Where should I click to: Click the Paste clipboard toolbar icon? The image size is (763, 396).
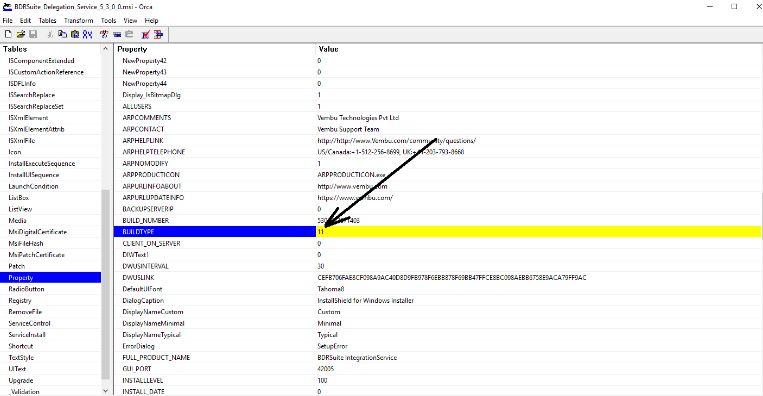(x=75, y=34)
